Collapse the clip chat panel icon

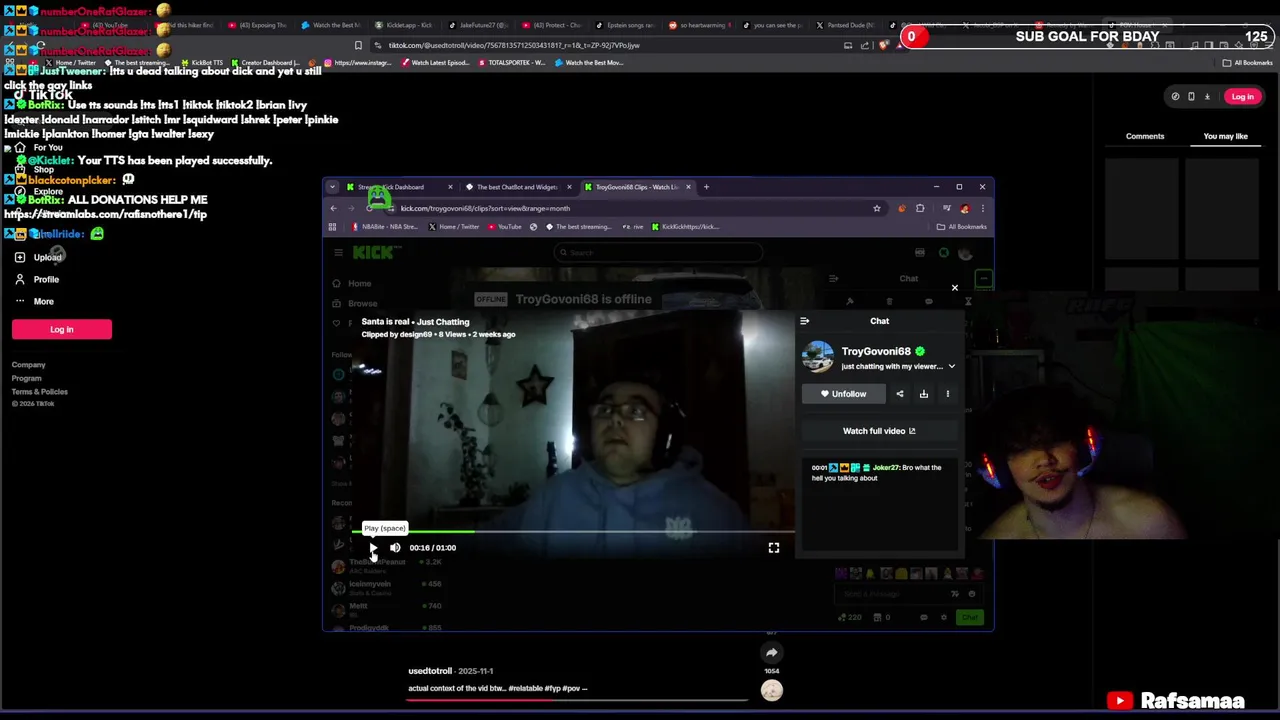(x=805, y=321)
